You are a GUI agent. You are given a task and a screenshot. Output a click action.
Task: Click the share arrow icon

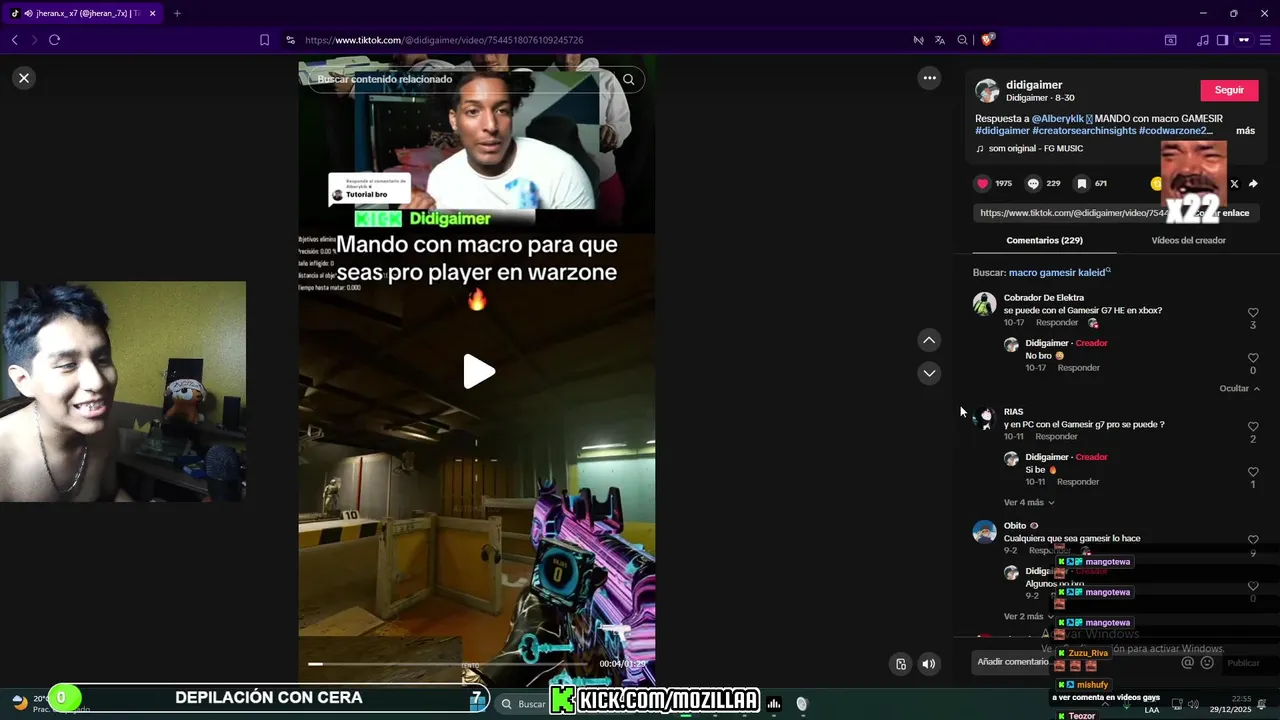tap(1253, 184)
